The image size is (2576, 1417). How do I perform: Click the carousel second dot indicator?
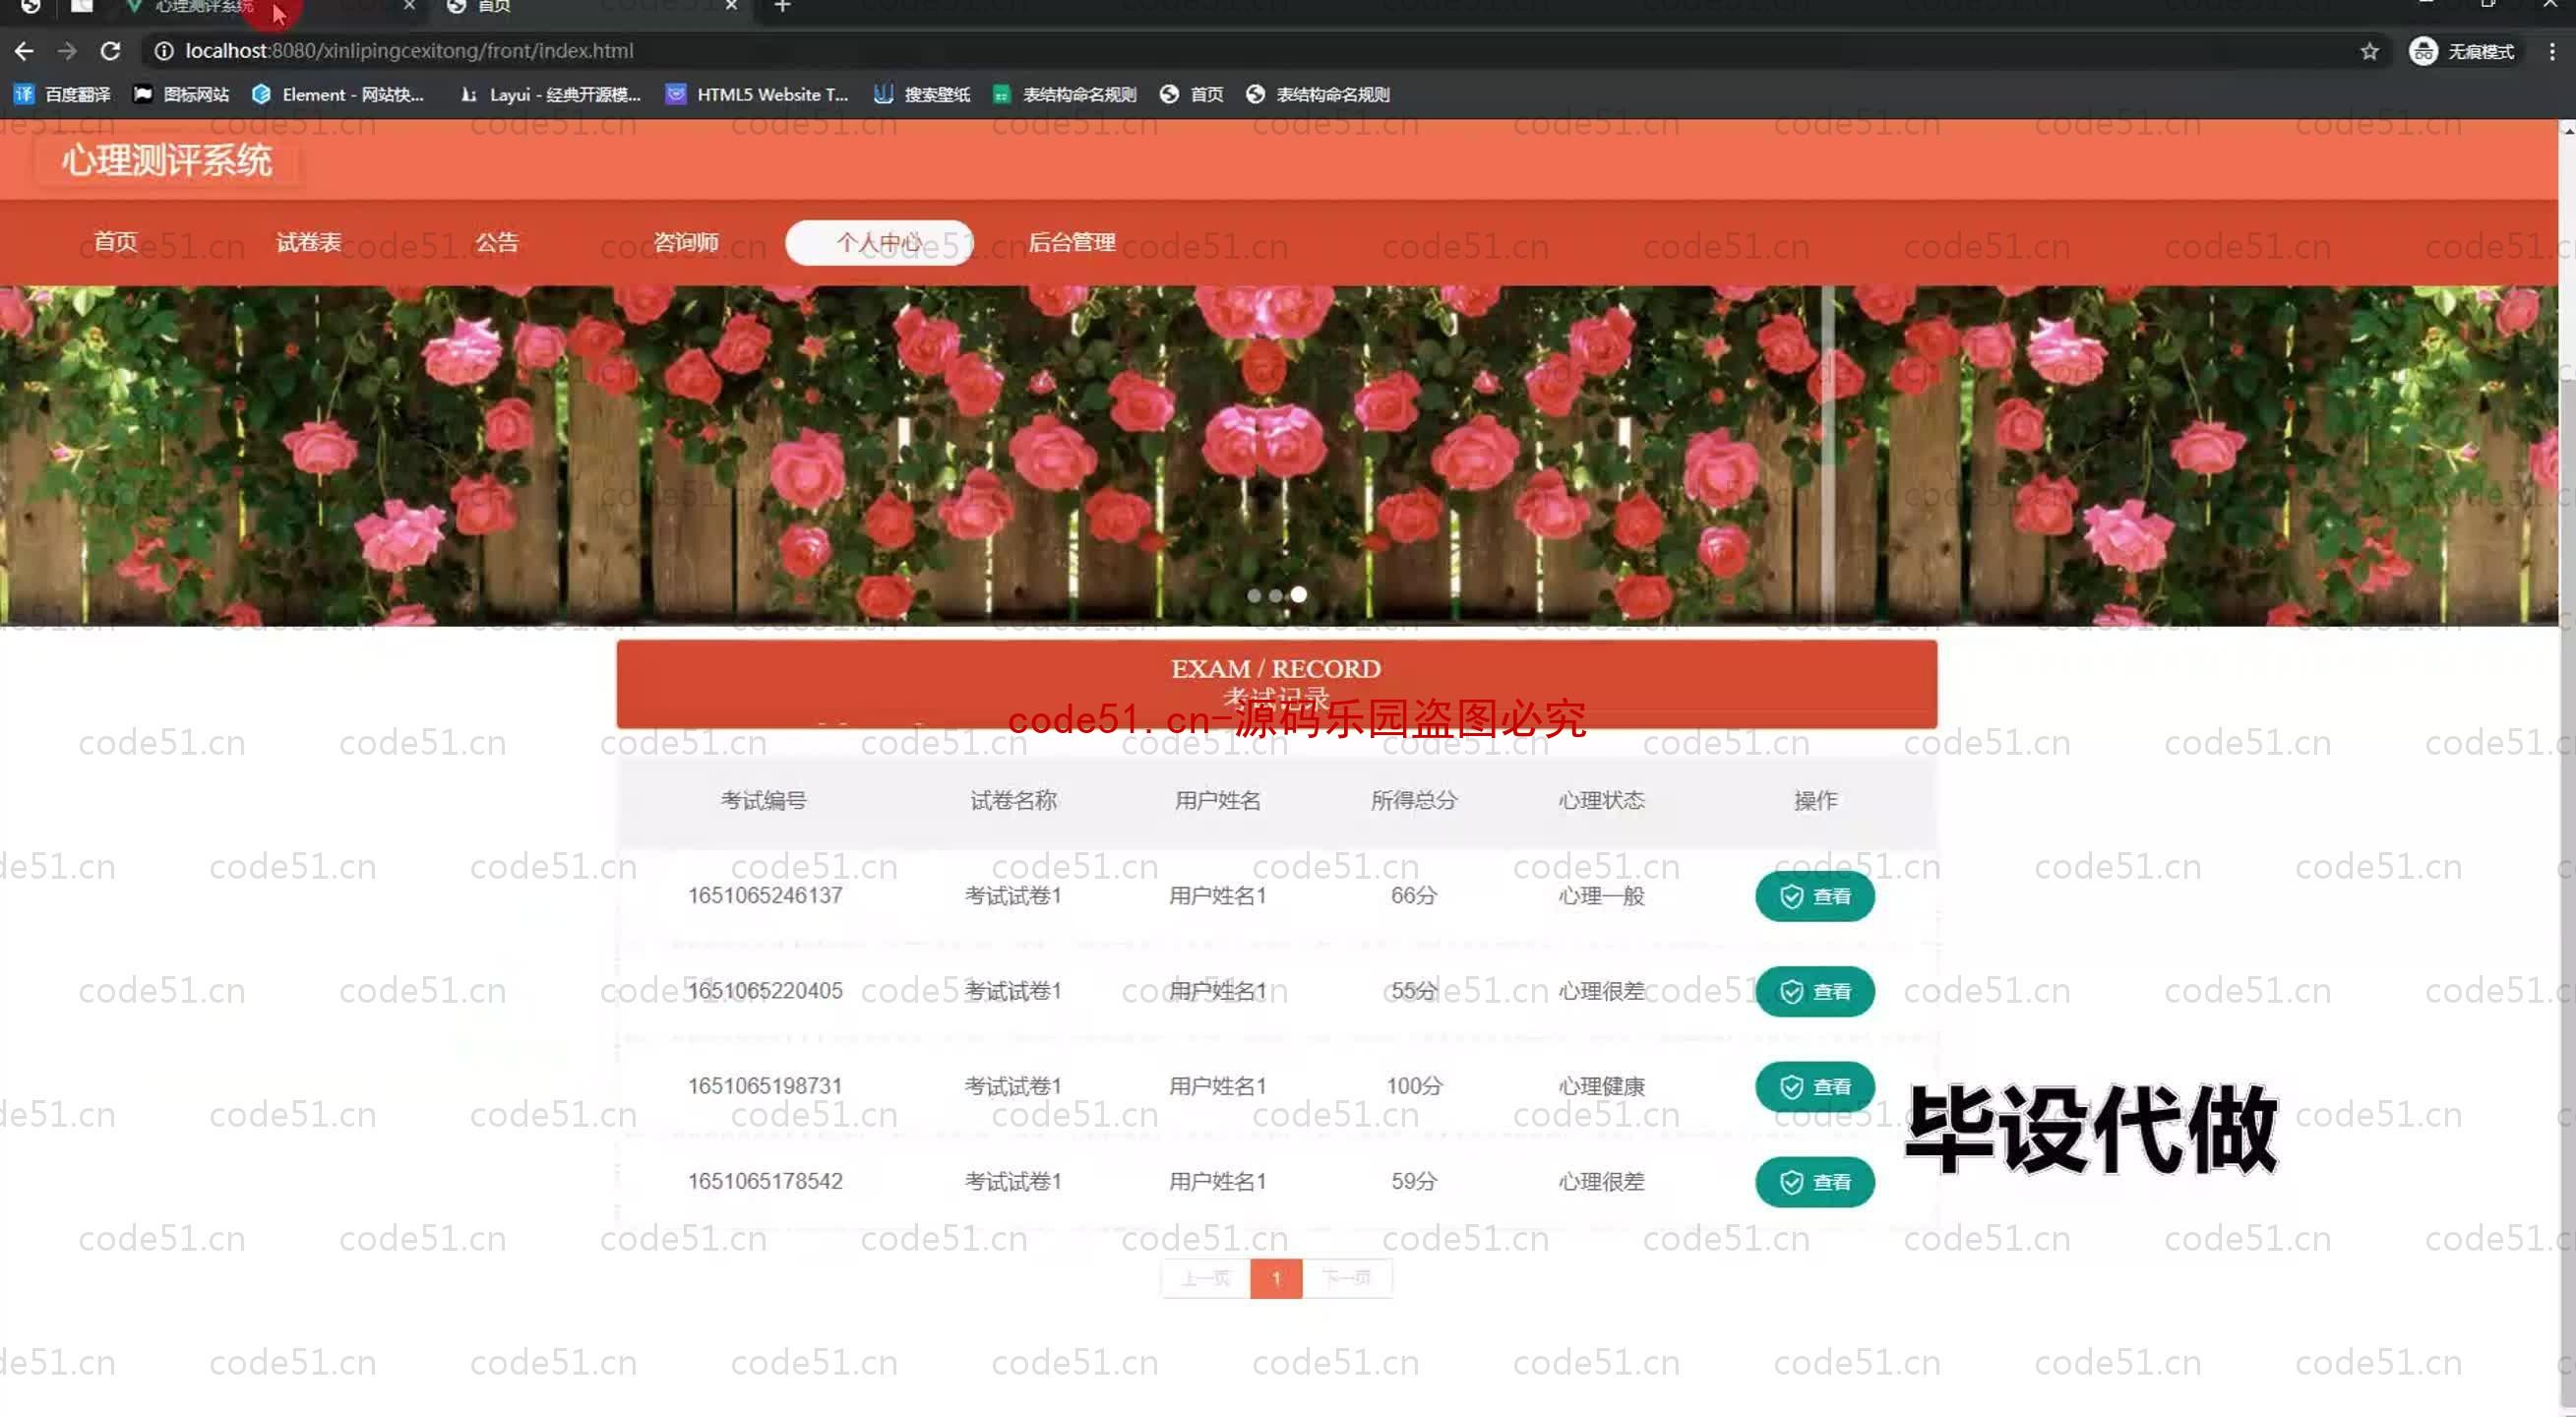tap(1275, 593)
